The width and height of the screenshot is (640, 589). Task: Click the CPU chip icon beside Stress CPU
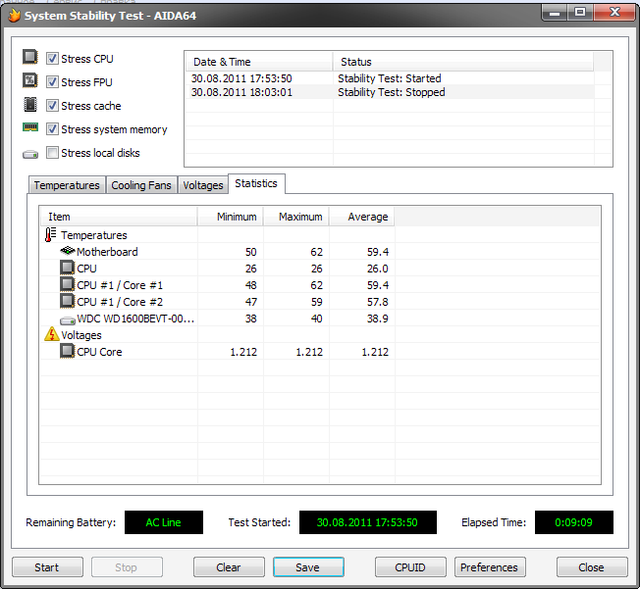click(30, 58)
